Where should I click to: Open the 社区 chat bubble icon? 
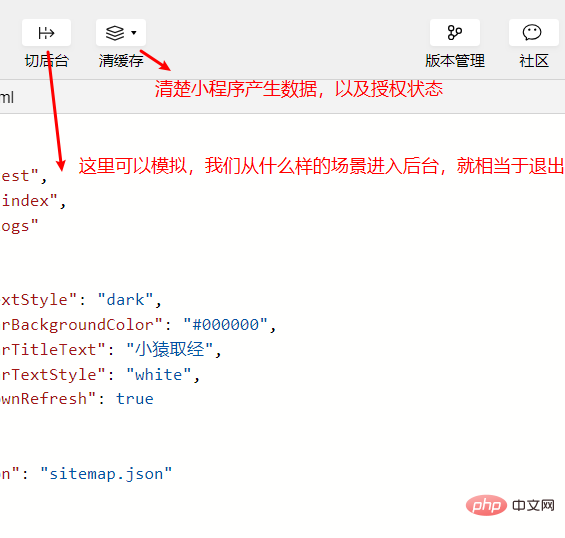point(533,32)
